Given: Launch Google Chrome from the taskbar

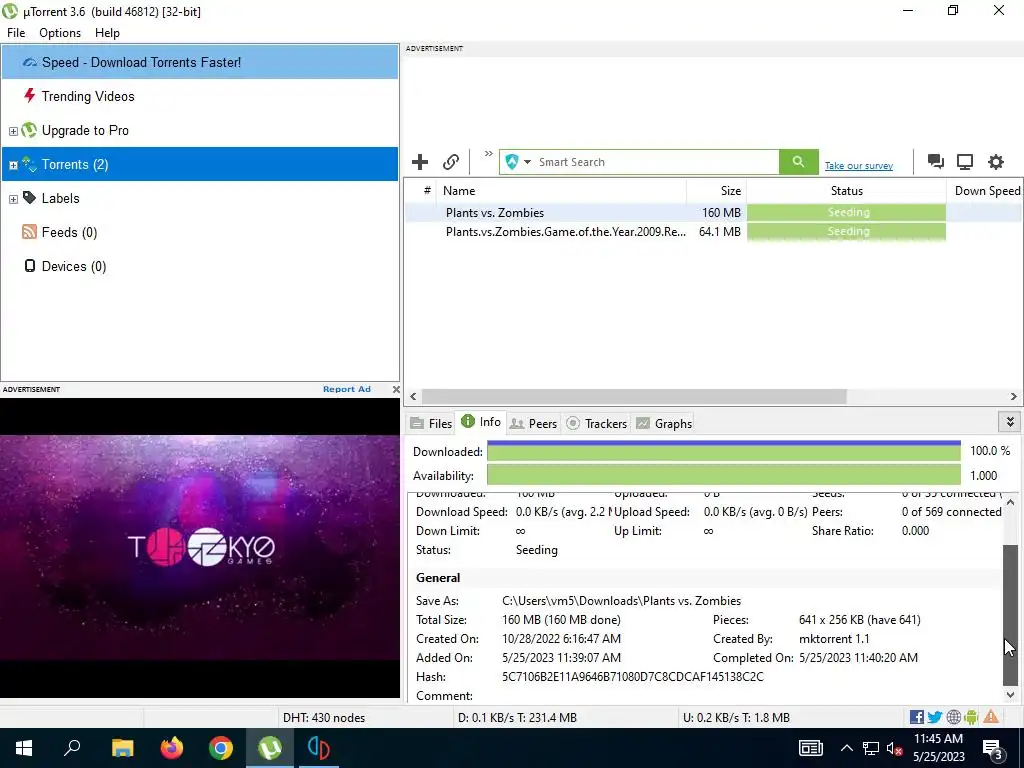Looking at the screenshot, I should coord(221,748).
